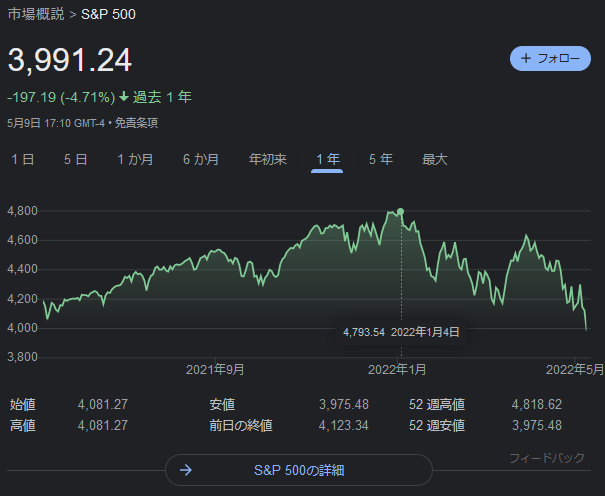This screenshot has width=605, height=496.
Task: Click the 3,800 y-axis label
Action: pos(22,357)
